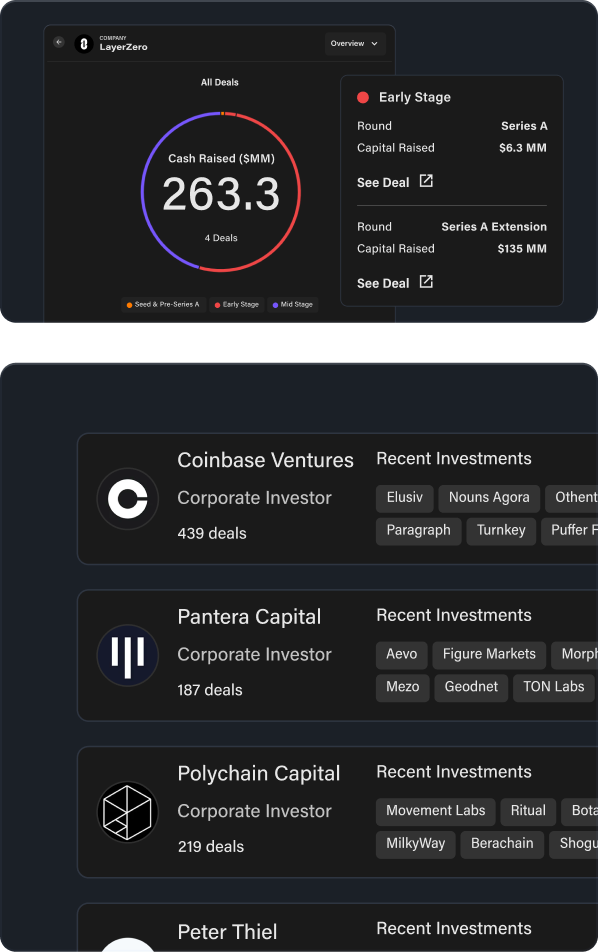Viewport: 598px width, 952px height.
Task: Click the LayerZero company logo
Action: coord(84,44)
